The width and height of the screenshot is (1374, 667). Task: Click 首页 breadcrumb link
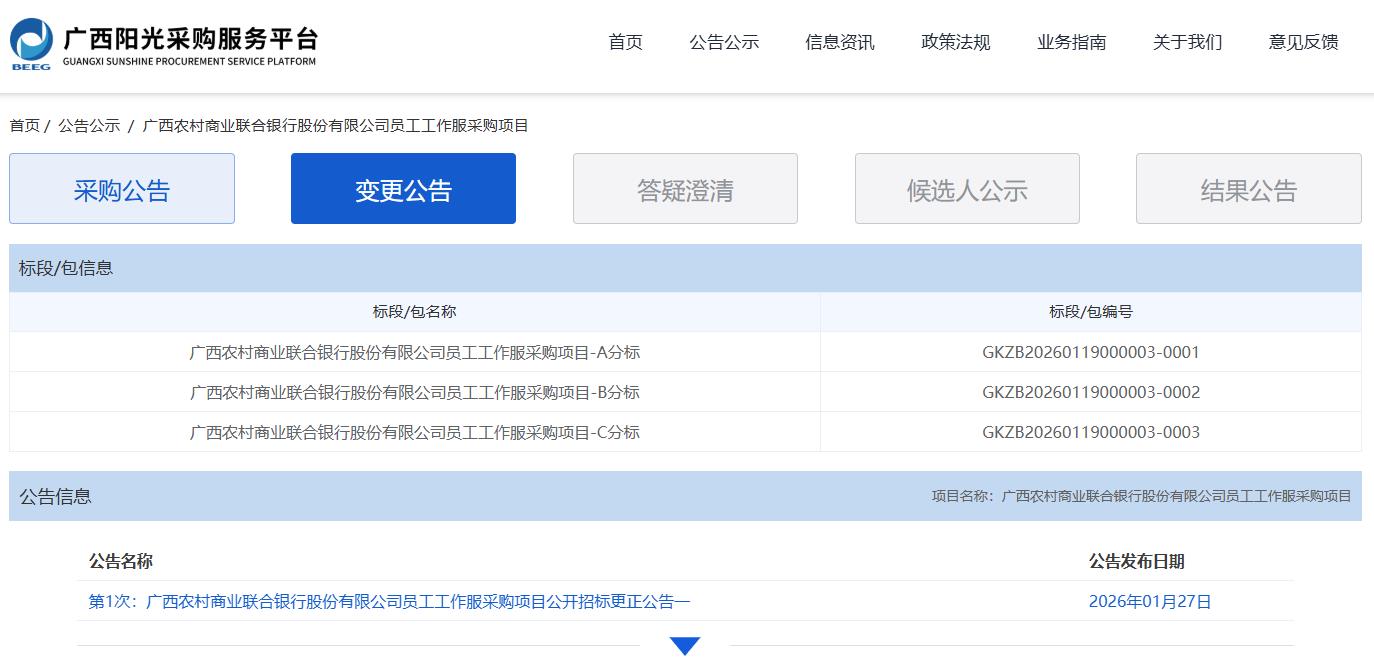pos(25,126)
